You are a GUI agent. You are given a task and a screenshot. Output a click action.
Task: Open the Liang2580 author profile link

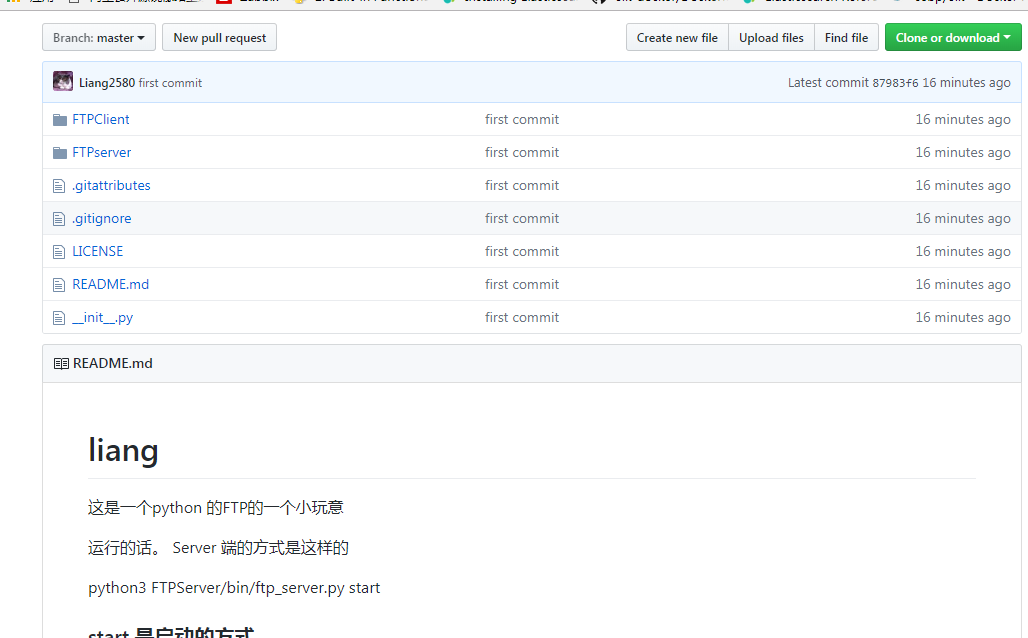(x=107, y=83)
